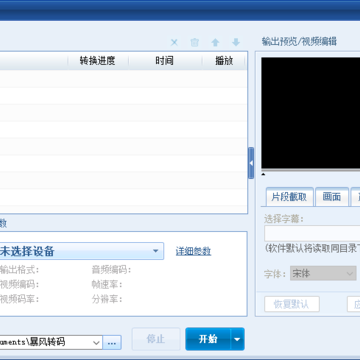Open the 未选择设备 device dropdown

pos(81,251)
